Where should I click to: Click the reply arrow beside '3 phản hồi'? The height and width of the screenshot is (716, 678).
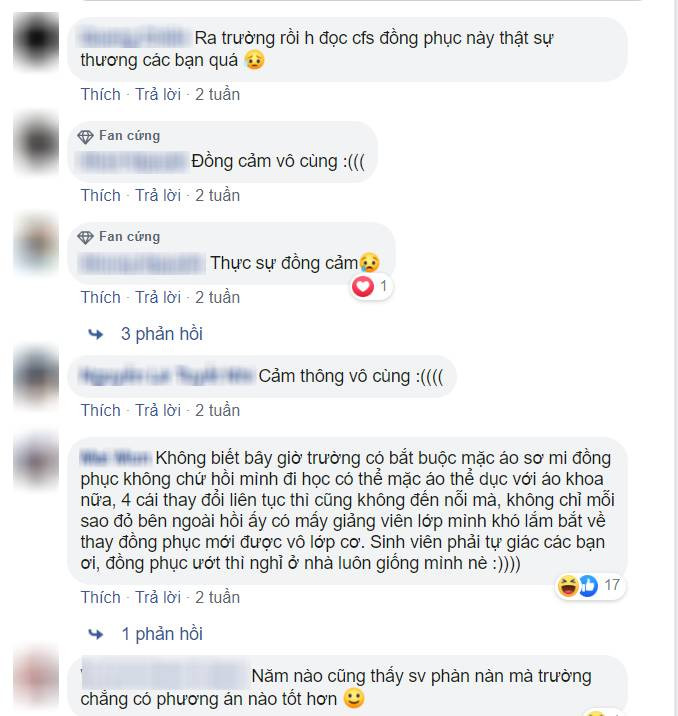pos(95,334)
